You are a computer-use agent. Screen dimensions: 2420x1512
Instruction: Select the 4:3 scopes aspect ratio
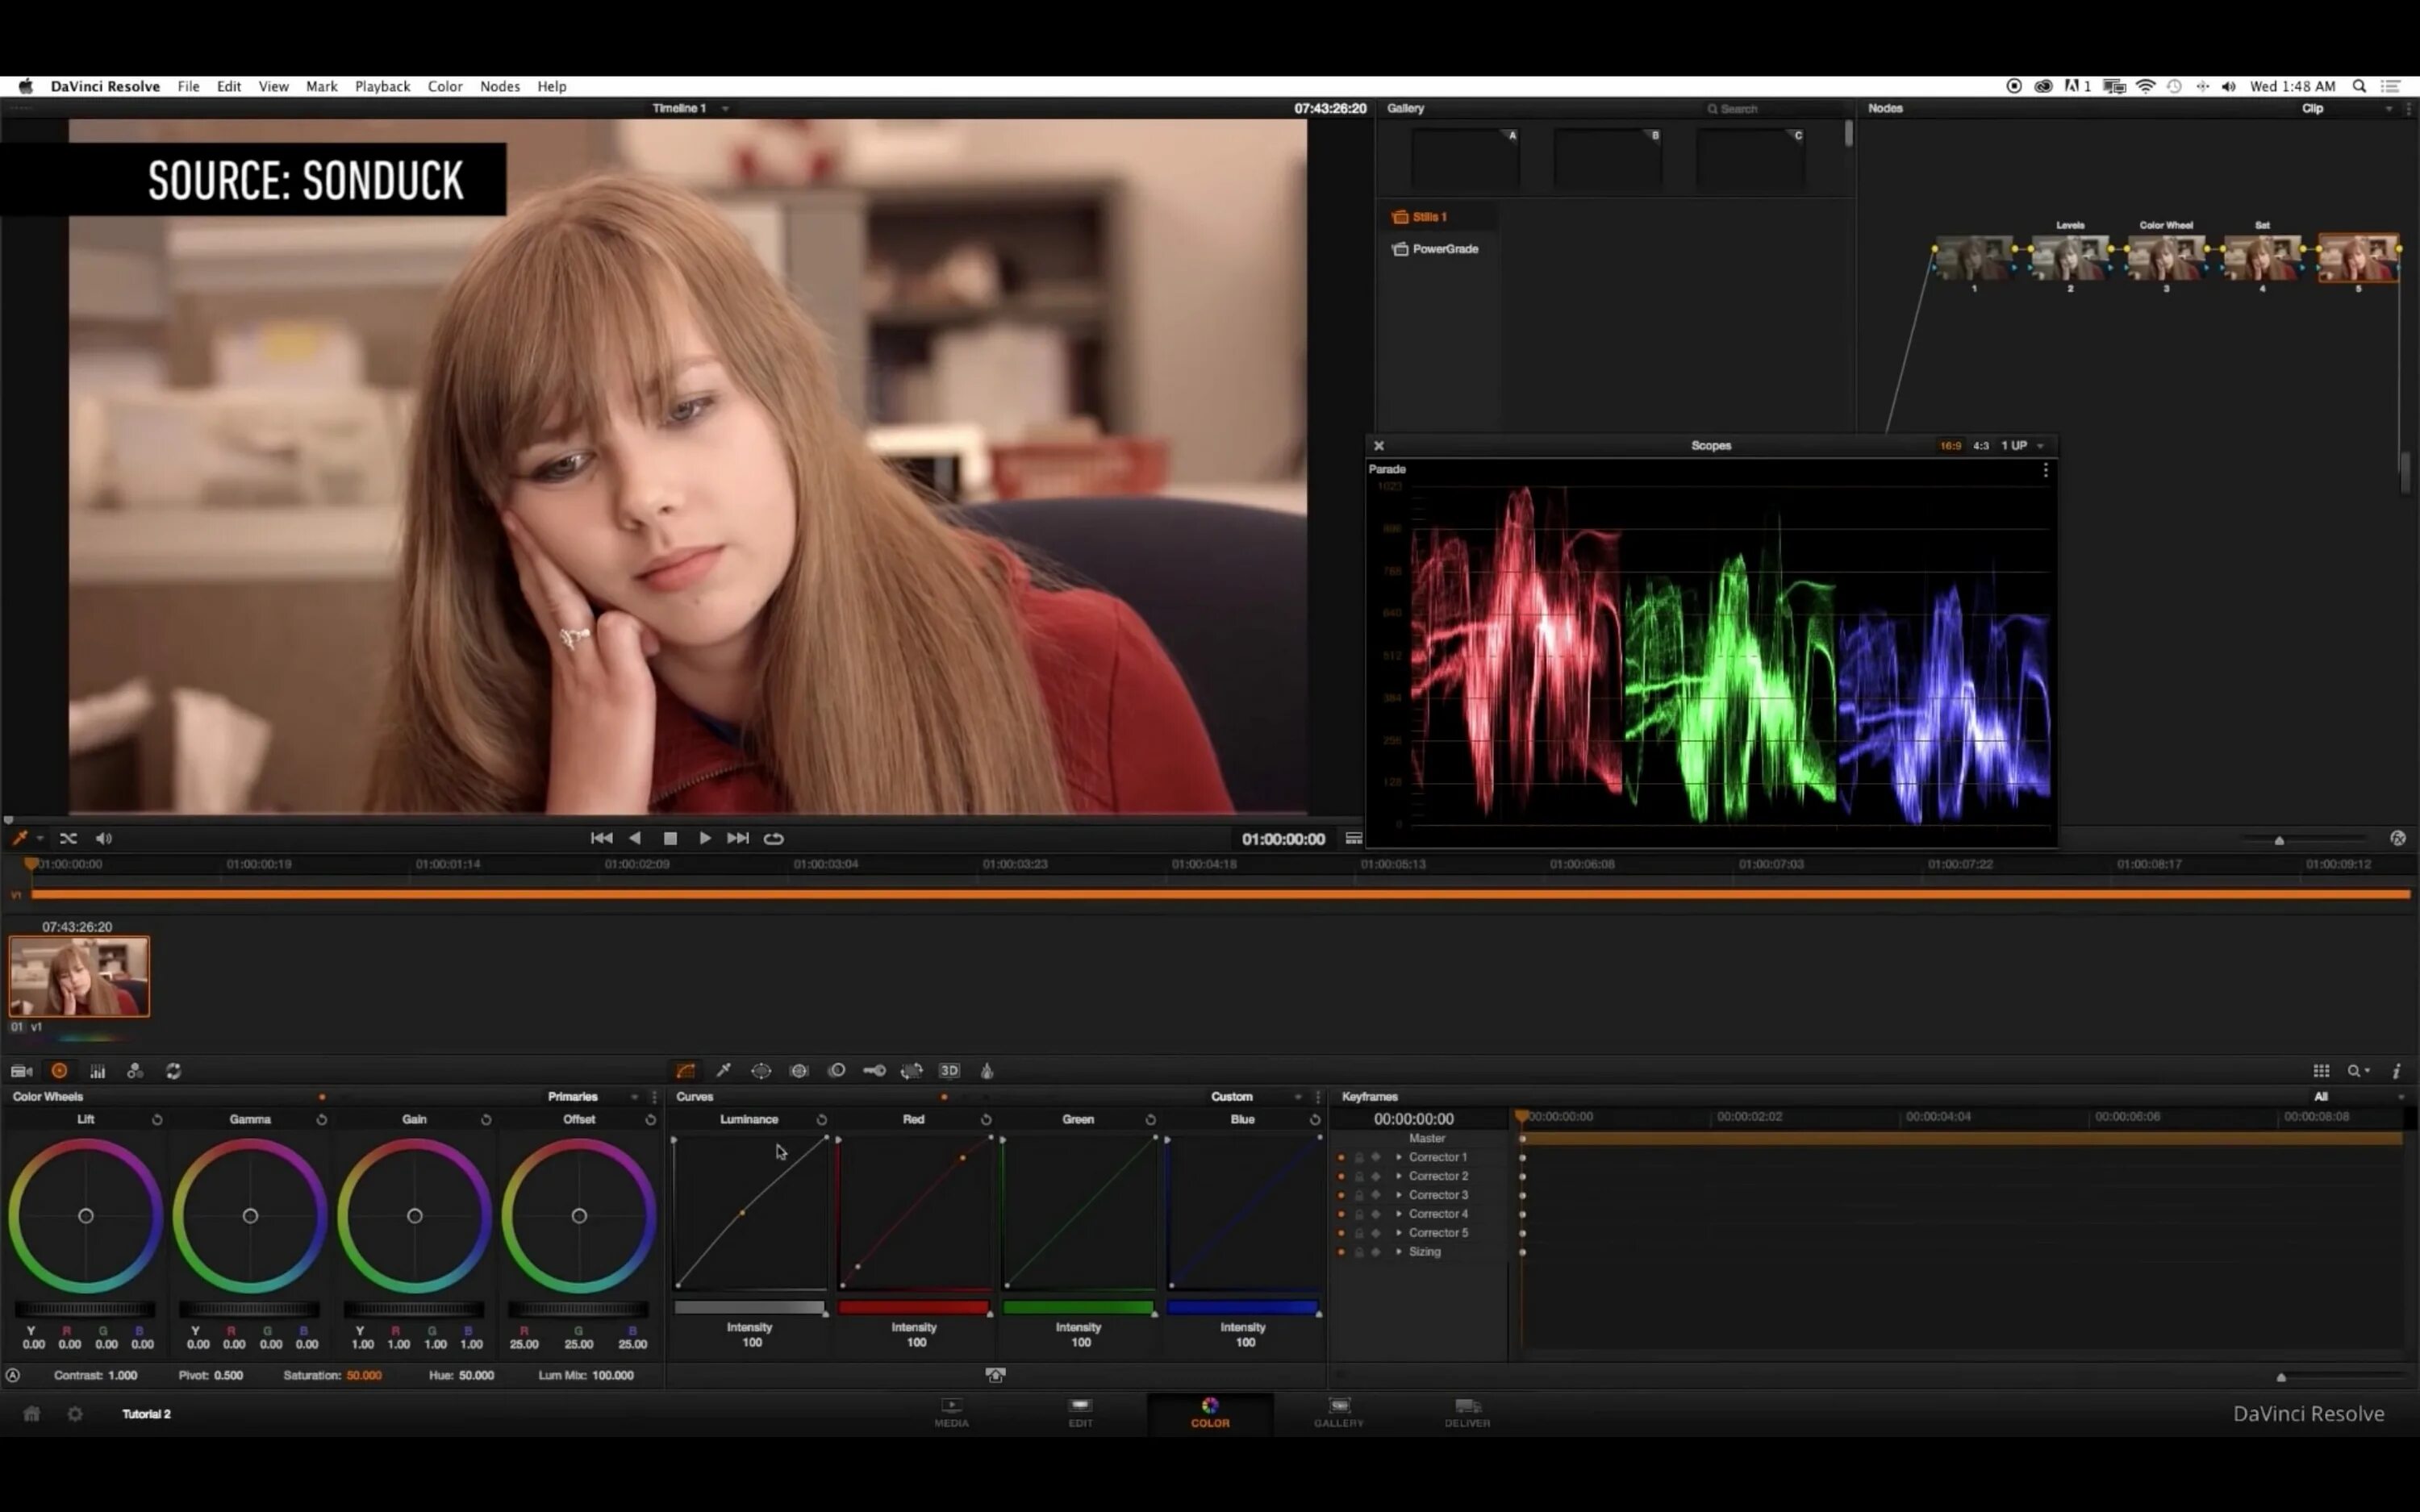click(x=1980, y=446)
